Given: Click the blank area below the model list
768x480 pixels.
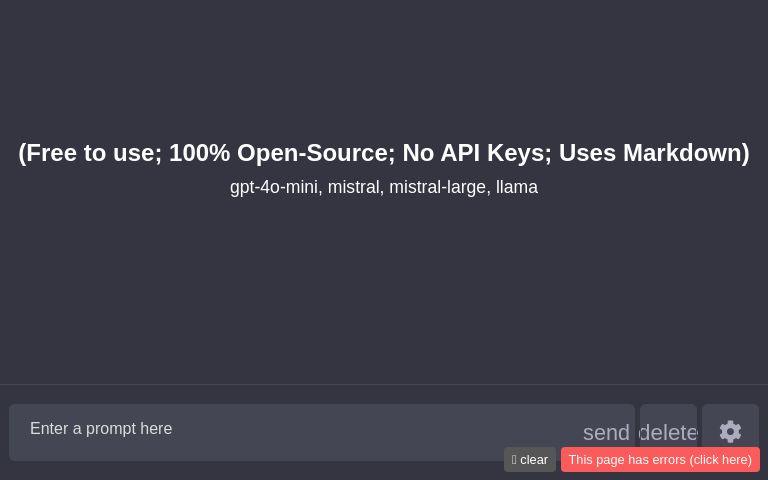Looking at the screenshot, I should click(x=384, y=290).
